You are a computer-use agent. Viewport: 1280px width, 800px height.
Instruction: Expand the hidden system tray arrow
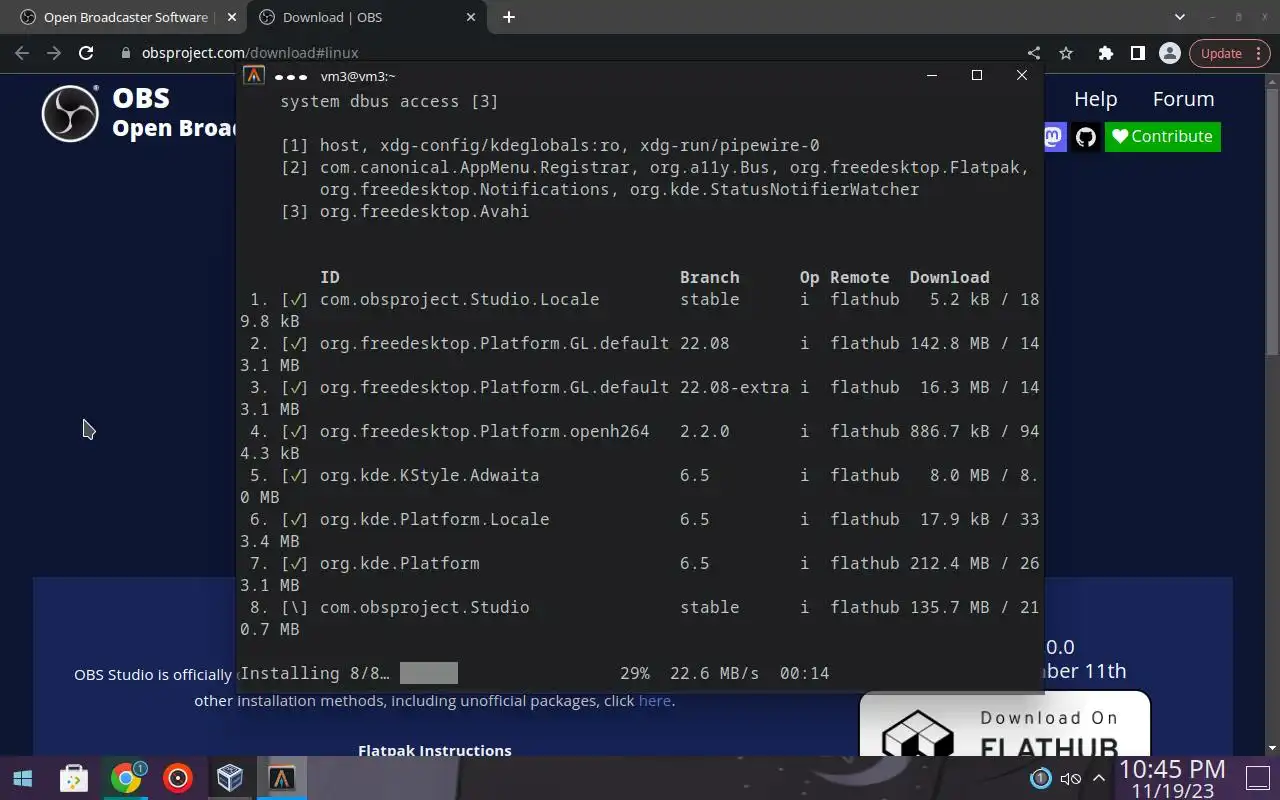coord(1099,778)
